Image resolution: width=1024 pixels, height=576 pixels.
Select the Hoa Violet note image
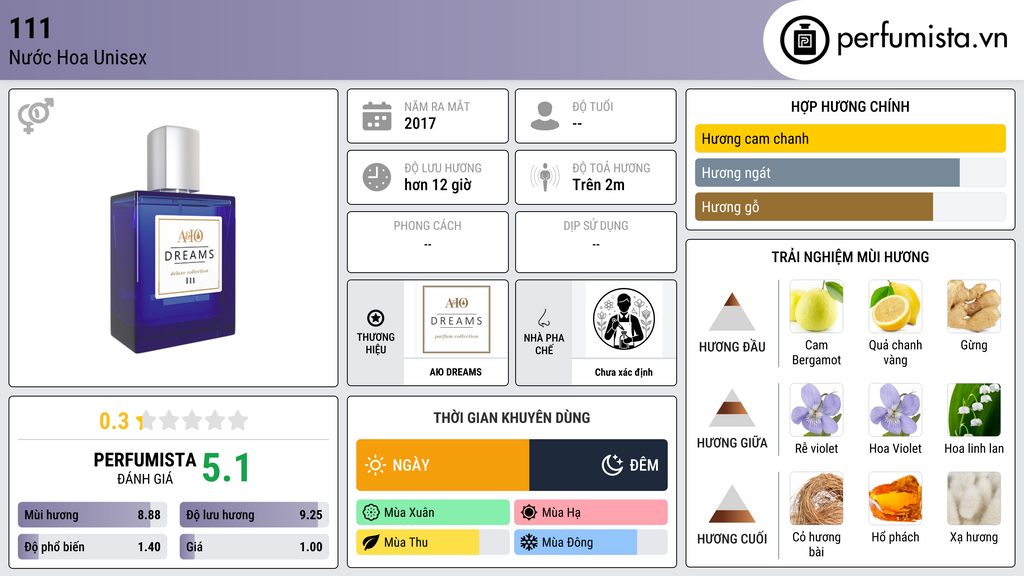[x=895, y=409]
